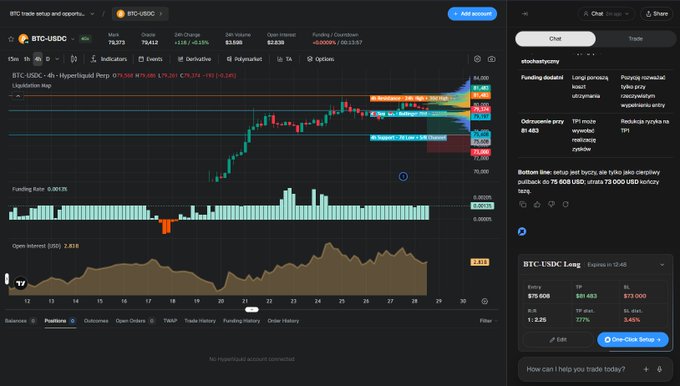Click the 40x leverage badge

point(85,39)
